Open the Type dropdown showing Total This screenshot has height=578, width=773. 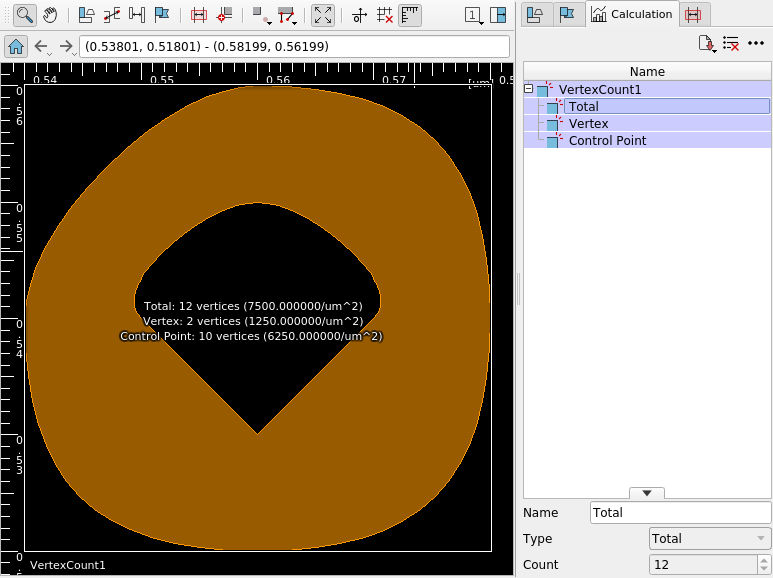point(709,539)
